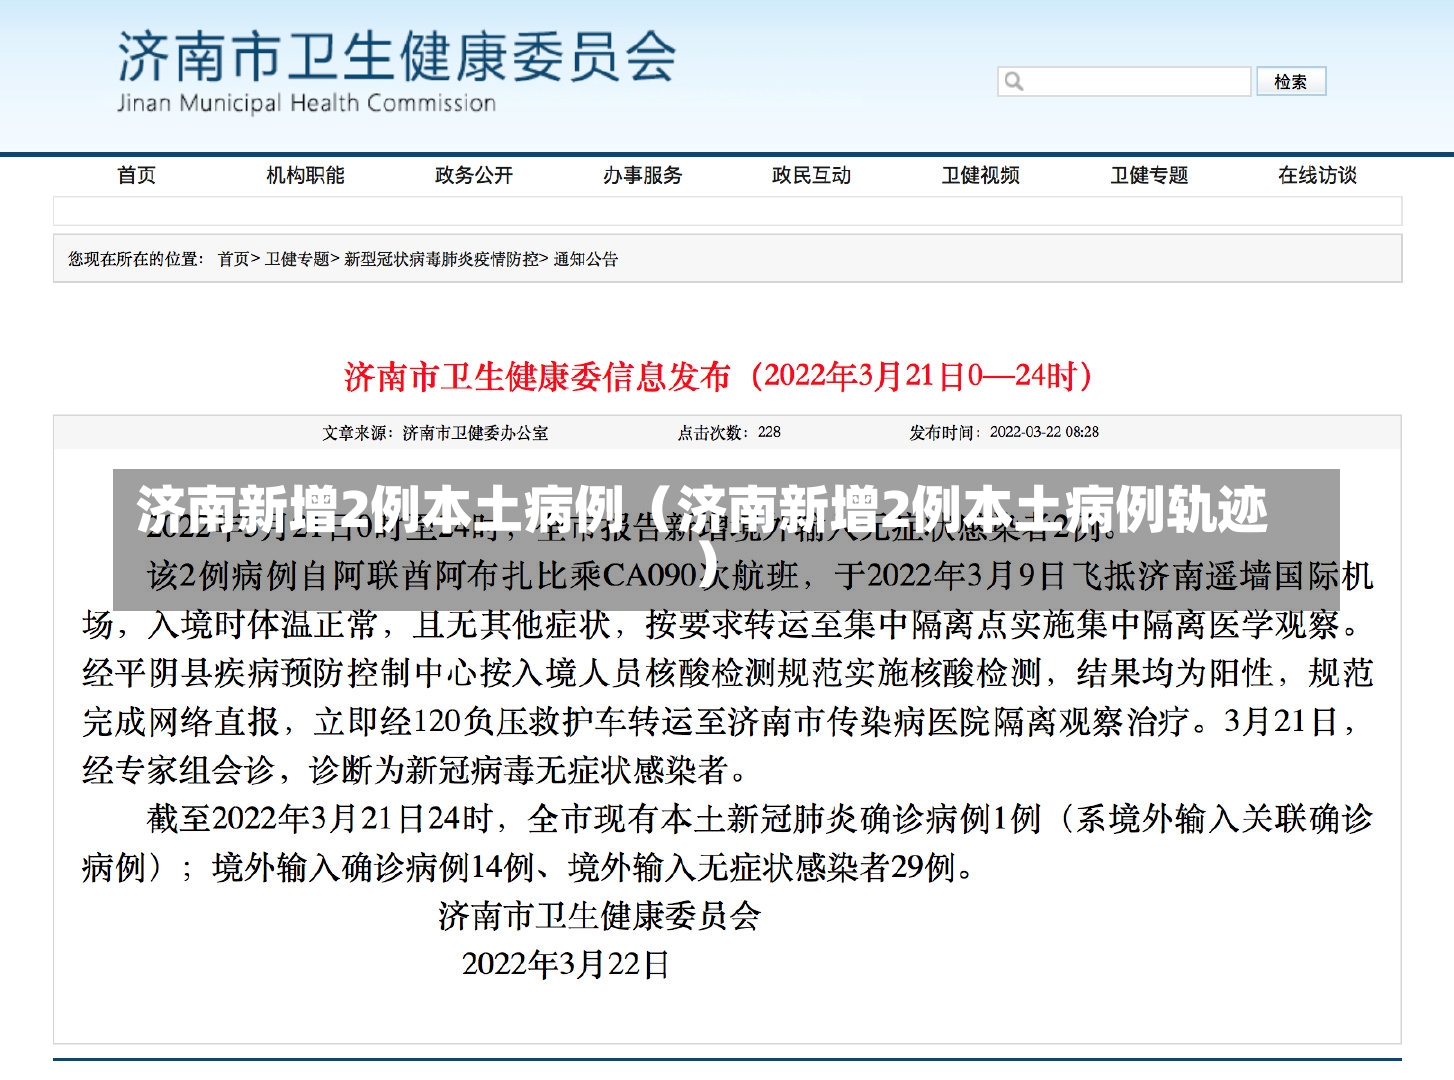The height and width of the screenshot is (1080, 1454).
Task: Click the signature 济南市卫生健康委员会 at article end
Action: [600, 915]
